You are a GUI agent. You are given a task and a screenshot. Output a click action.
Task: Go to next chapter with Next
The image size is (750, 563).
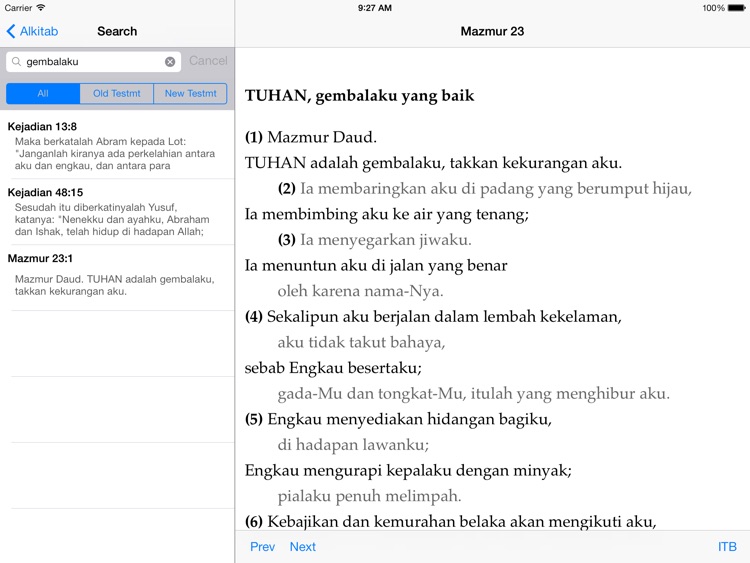302,547
